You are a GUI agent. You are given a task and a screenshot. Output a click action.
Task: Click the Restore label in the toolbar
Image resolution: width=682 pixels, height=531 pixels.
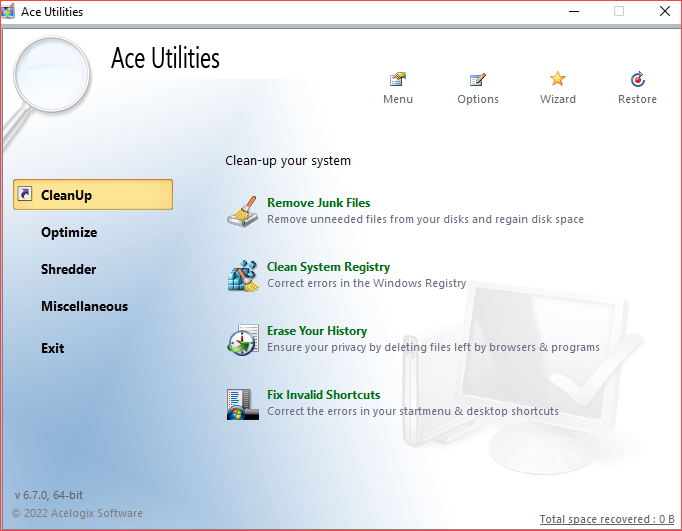coord(637,99)
